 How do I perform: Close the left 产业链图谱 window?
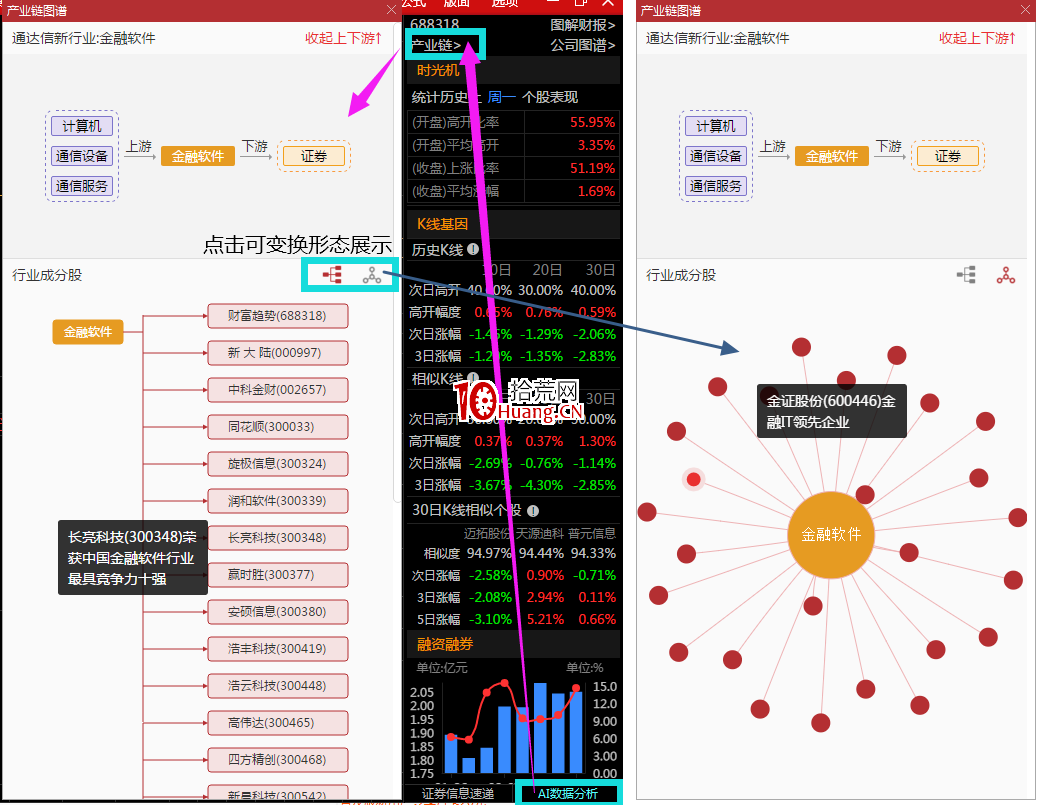pos(391,10)
